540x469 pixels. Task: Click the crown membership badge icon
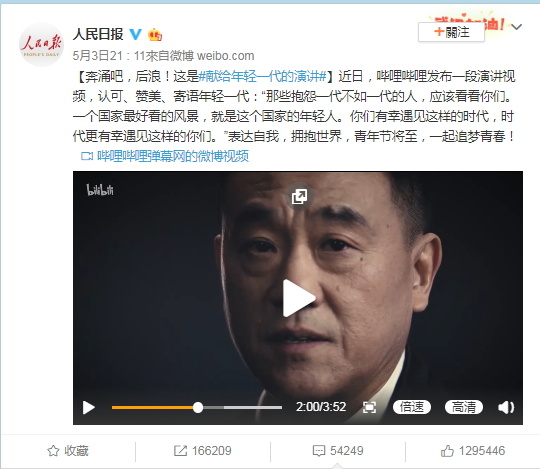pos(155,35)
